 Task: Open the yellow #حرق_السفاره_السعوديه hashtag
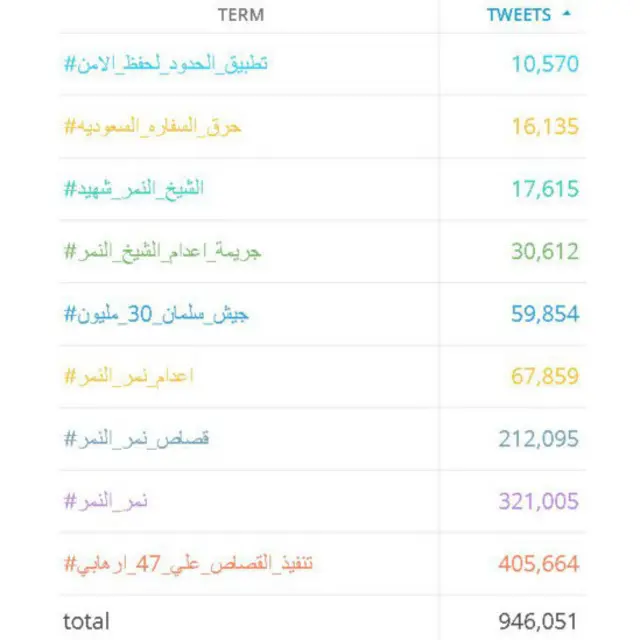pyautogui.click(x=152, y=127)
